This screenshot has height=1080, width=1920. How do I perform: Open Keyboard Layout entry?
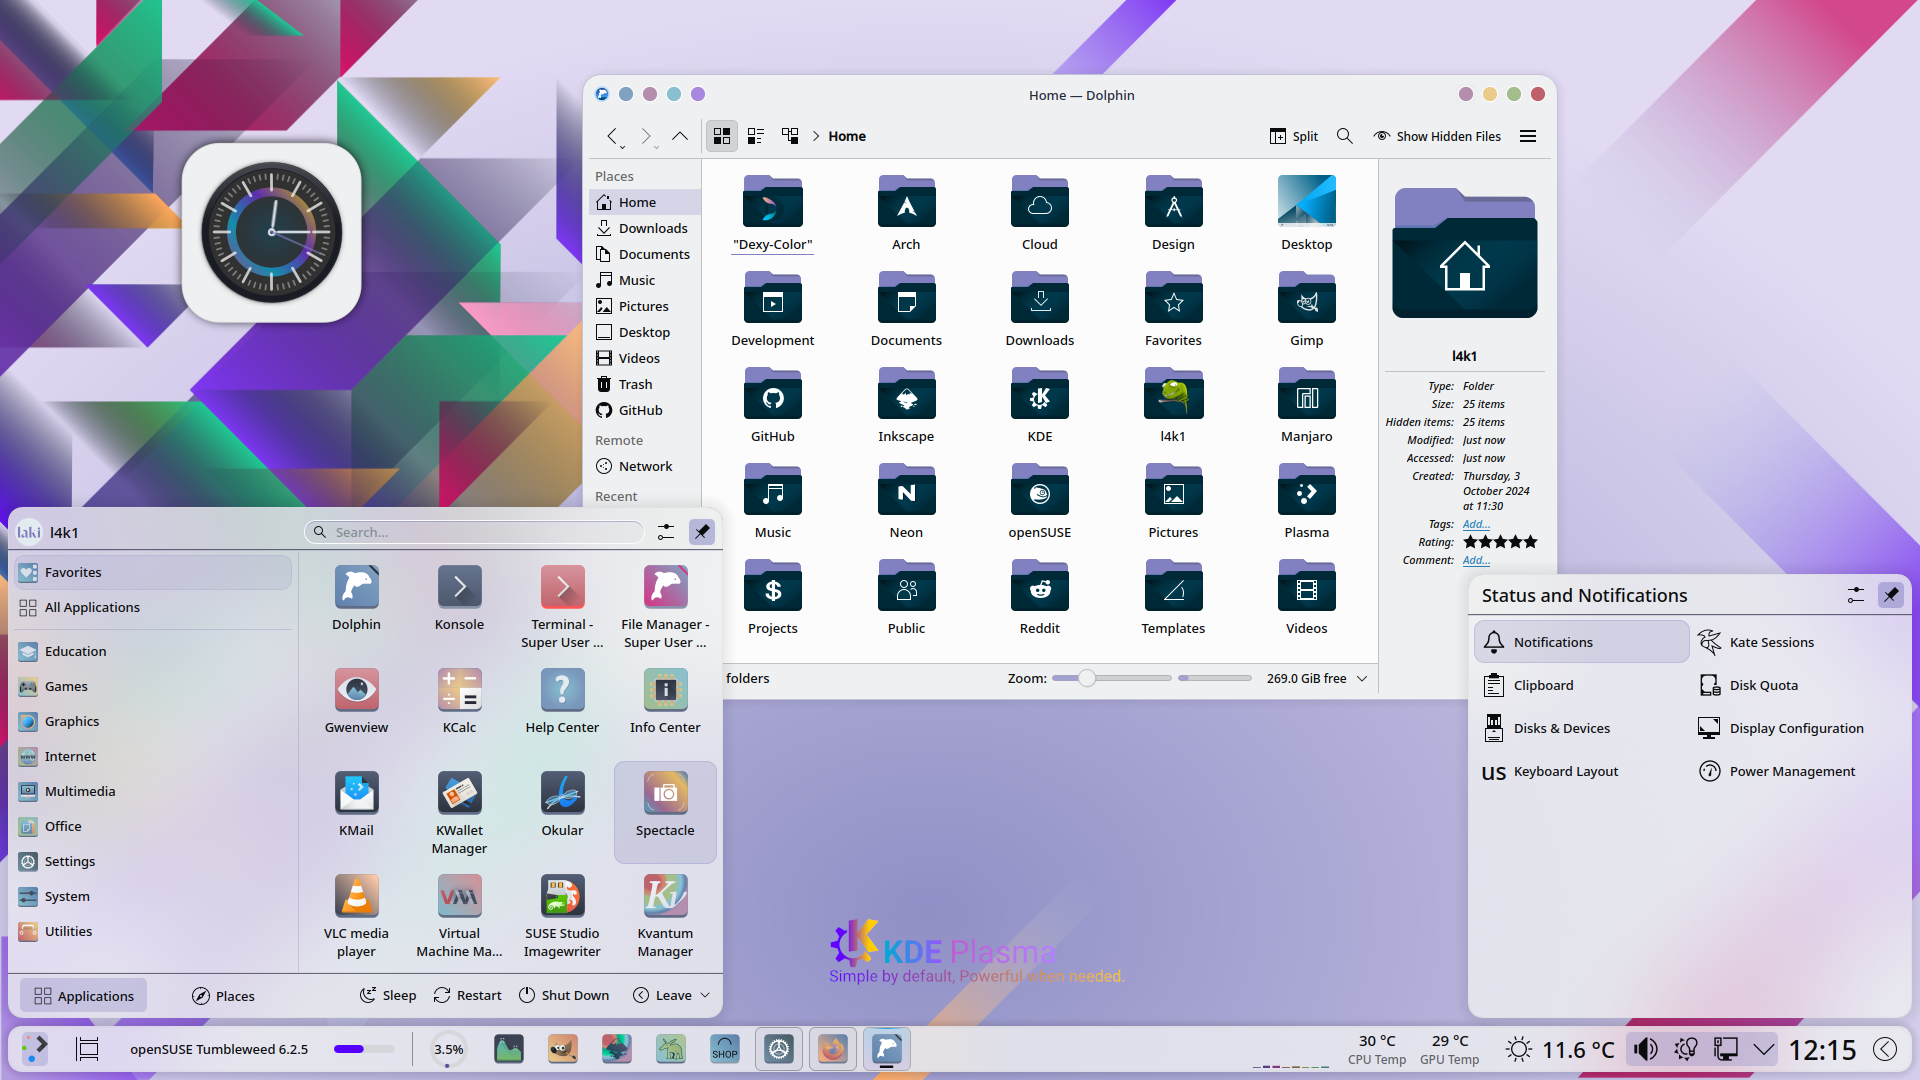tap(1582, 771)
